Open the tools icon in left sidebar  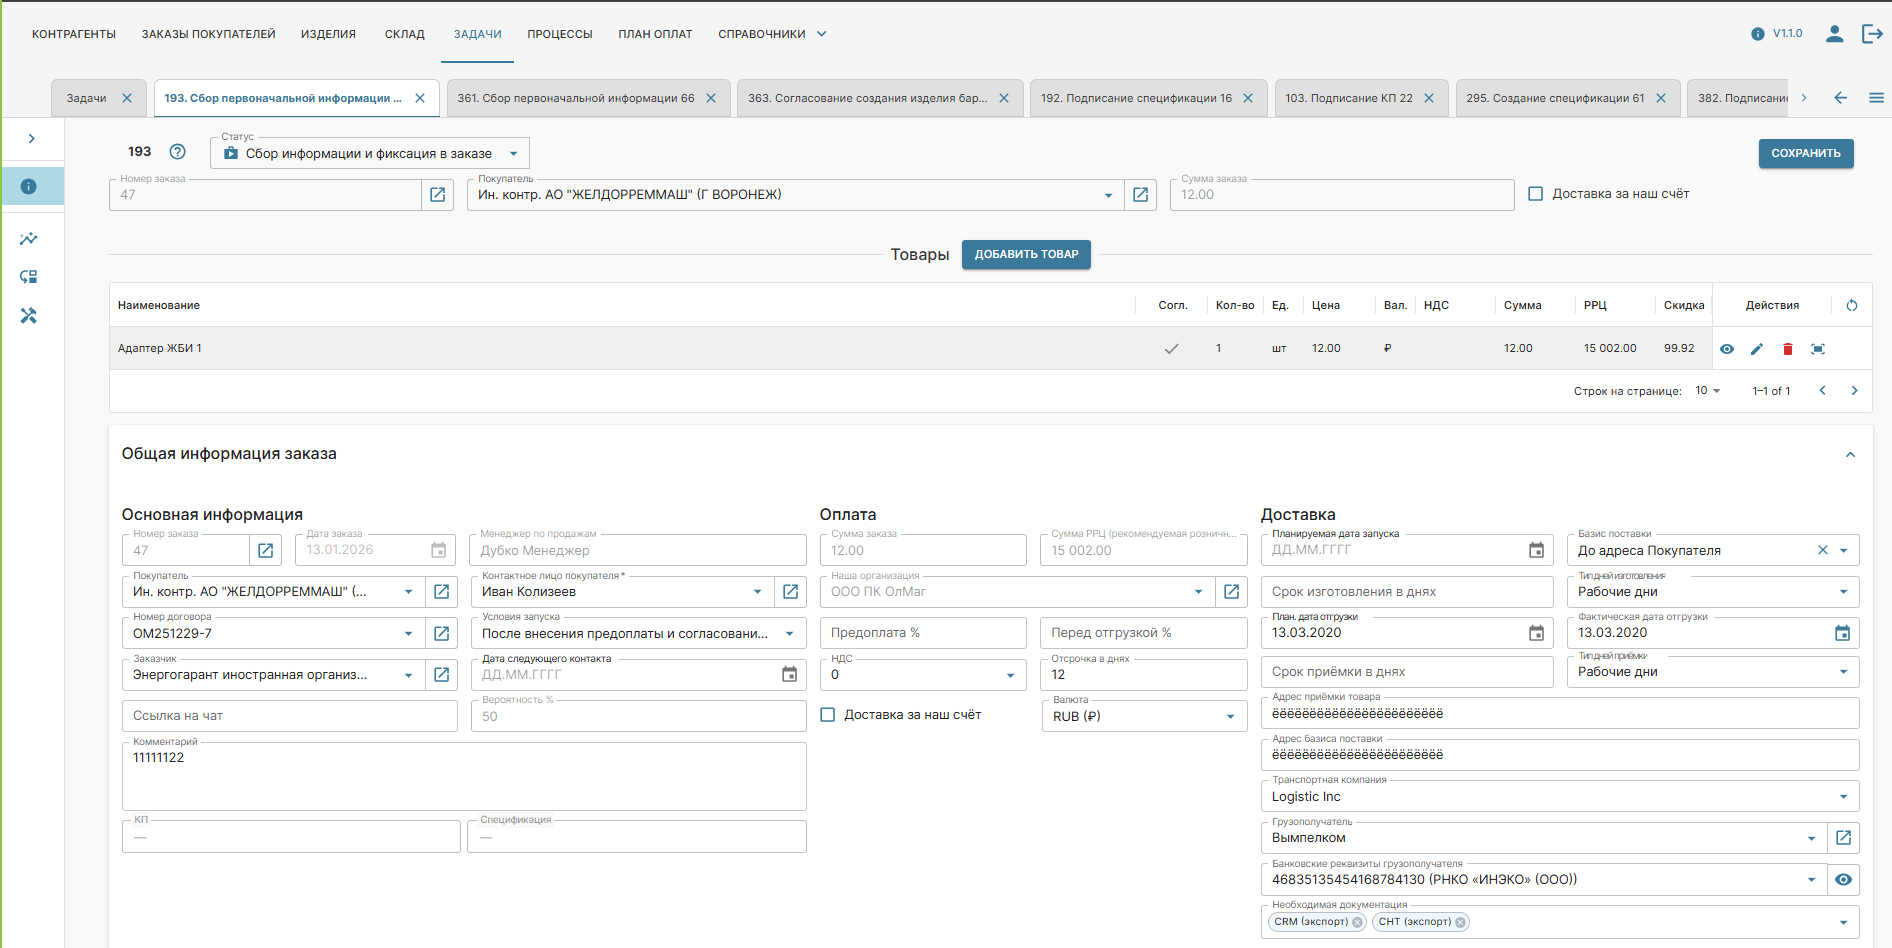[x=29, y=316]
